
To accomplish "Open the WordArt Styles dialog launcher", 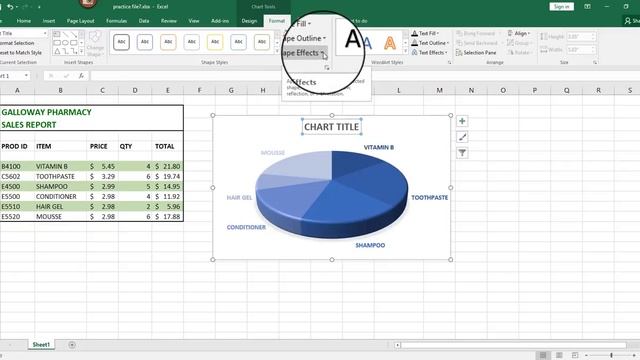I will pyautogui.click(x=449, y=62).
